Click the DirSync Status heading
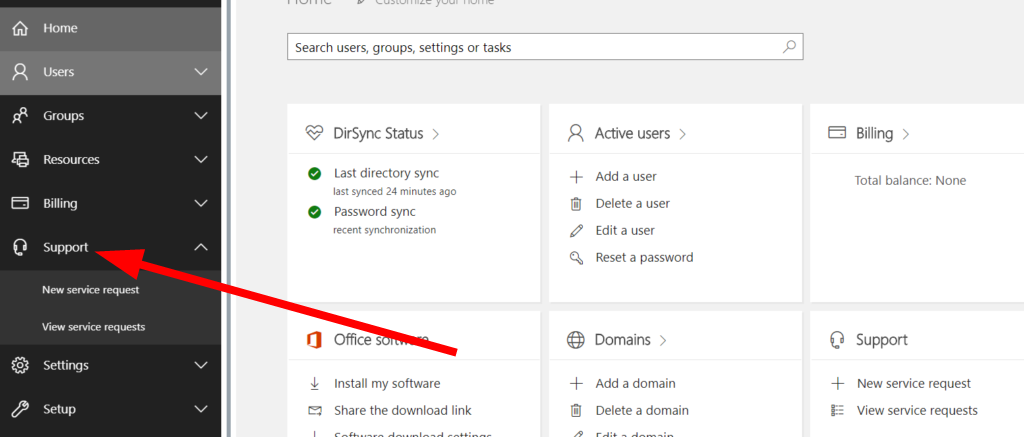Screen dimensions: 1024x437 (x=378, y=134)
